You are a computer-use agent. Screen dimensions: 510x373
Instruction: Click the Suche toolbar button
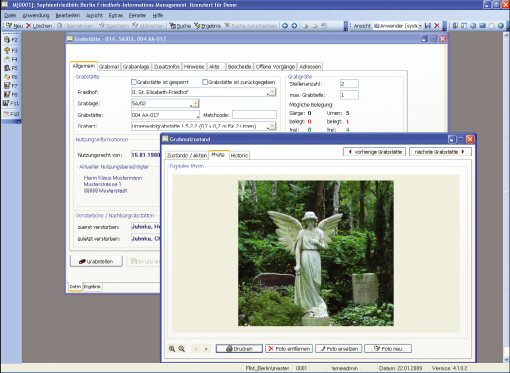pos(180,26)
